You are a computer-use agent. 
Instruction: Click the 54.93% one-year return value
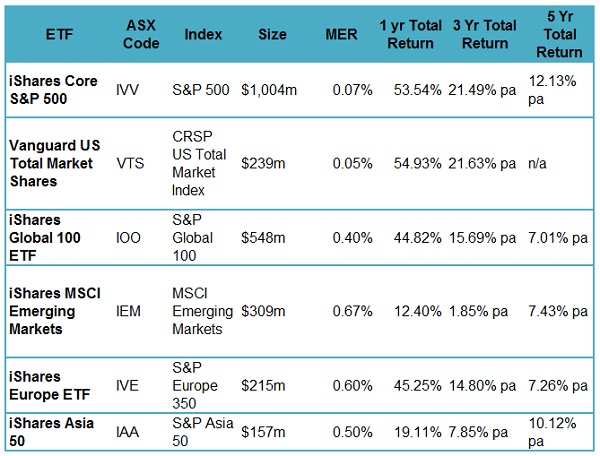(410, 163)
